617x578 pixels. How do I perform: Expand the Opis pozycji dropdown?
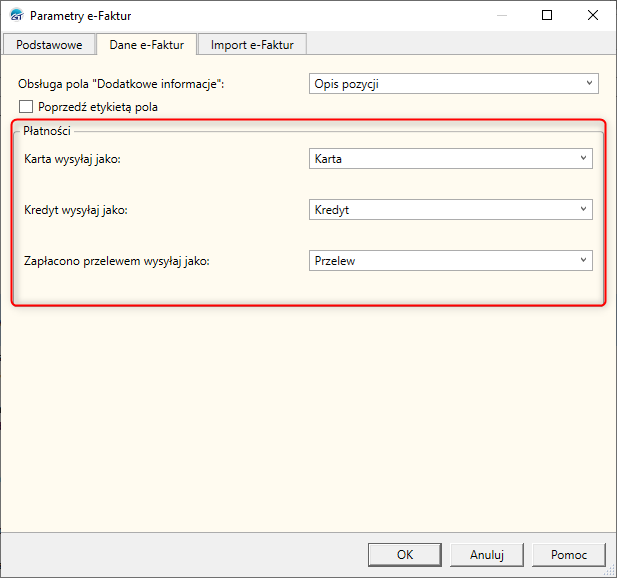[454, 84]
